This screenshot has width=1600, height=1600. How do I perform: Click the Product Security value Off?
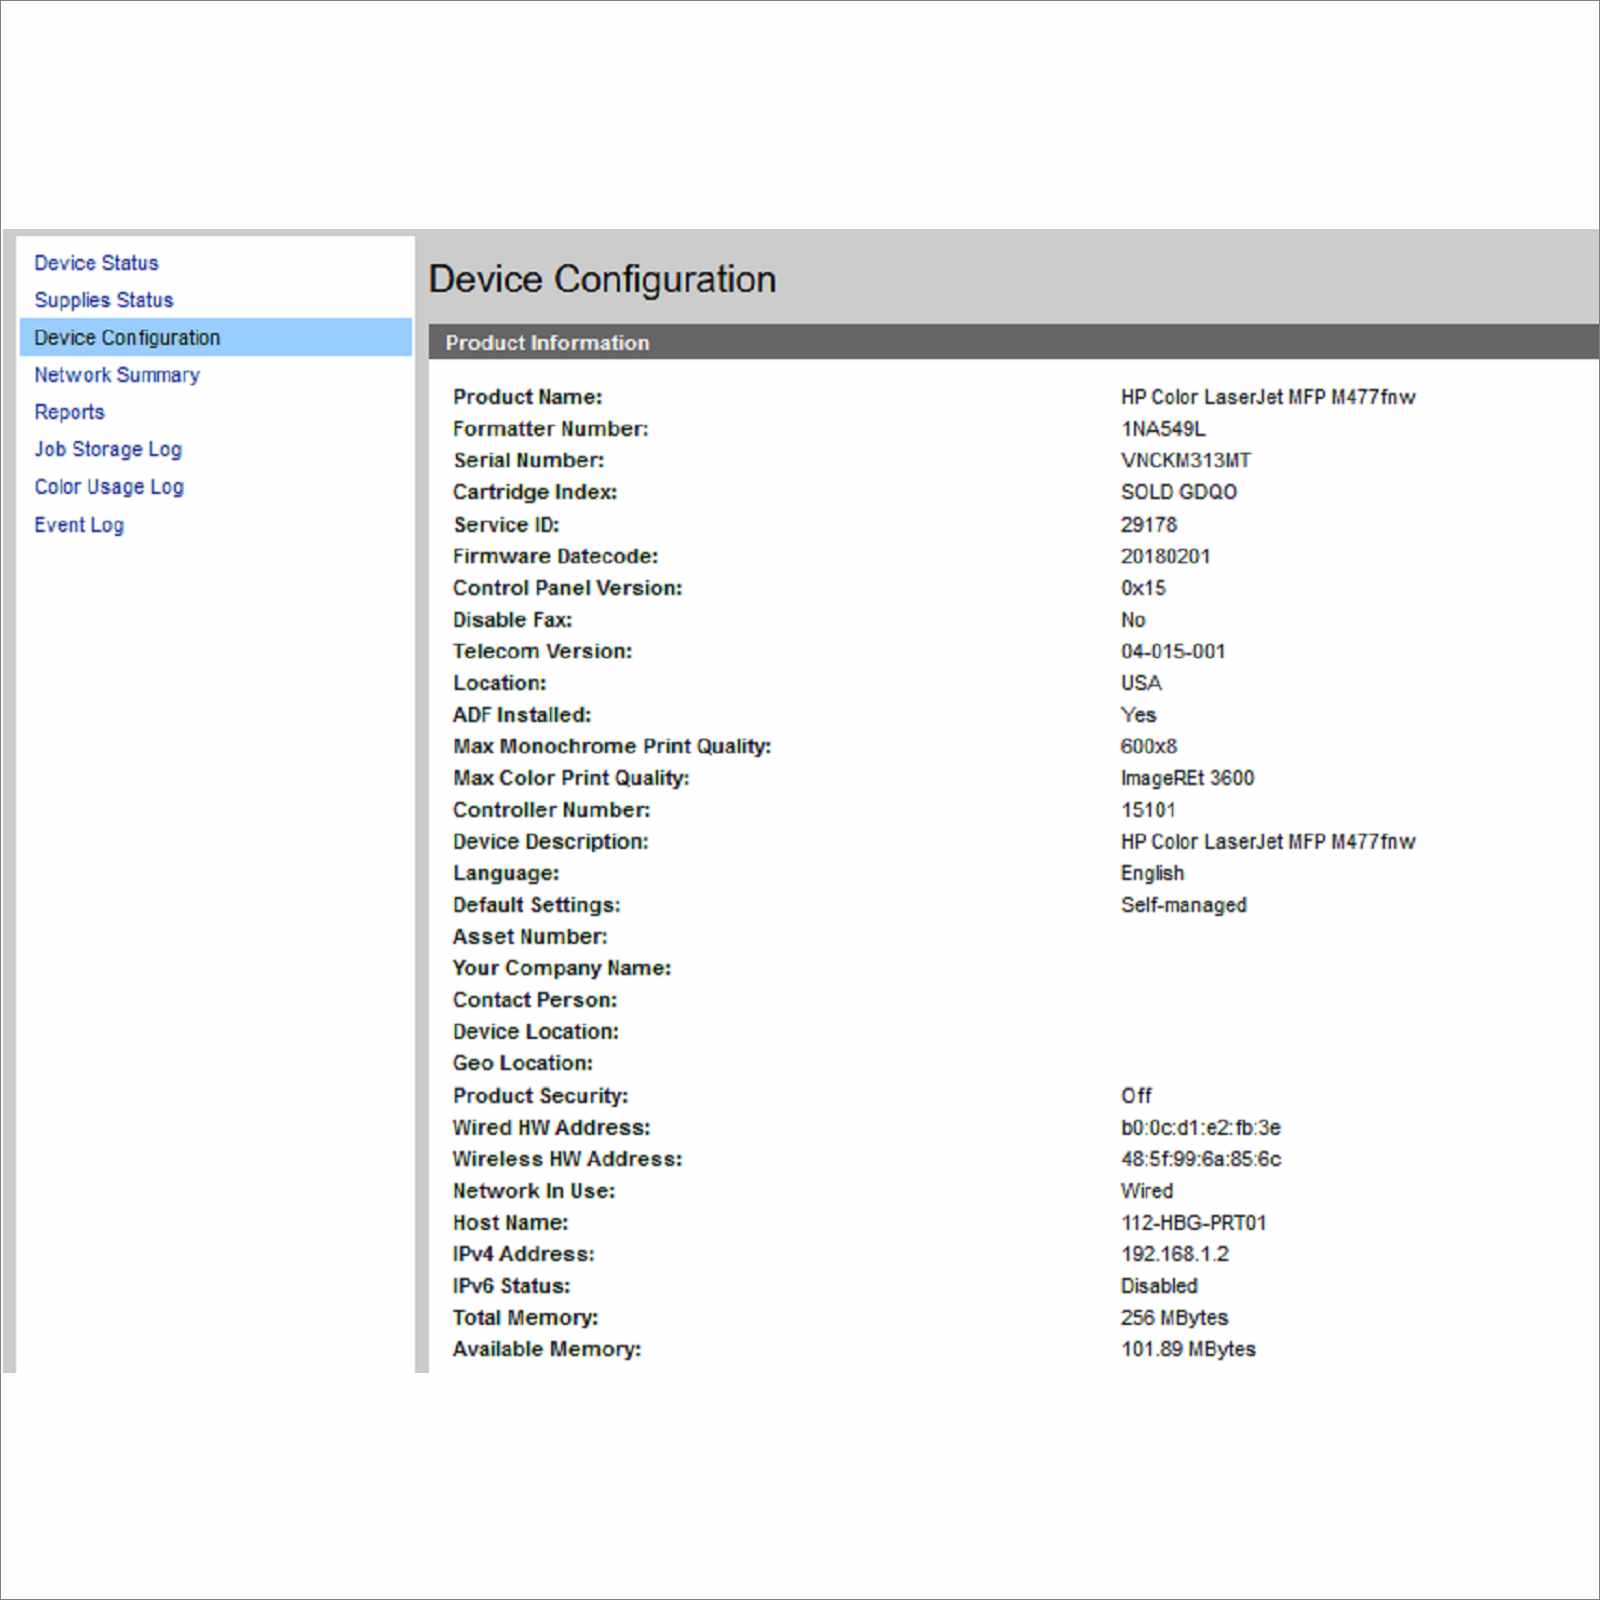pyautogui.click(x=1136, y=1096)
